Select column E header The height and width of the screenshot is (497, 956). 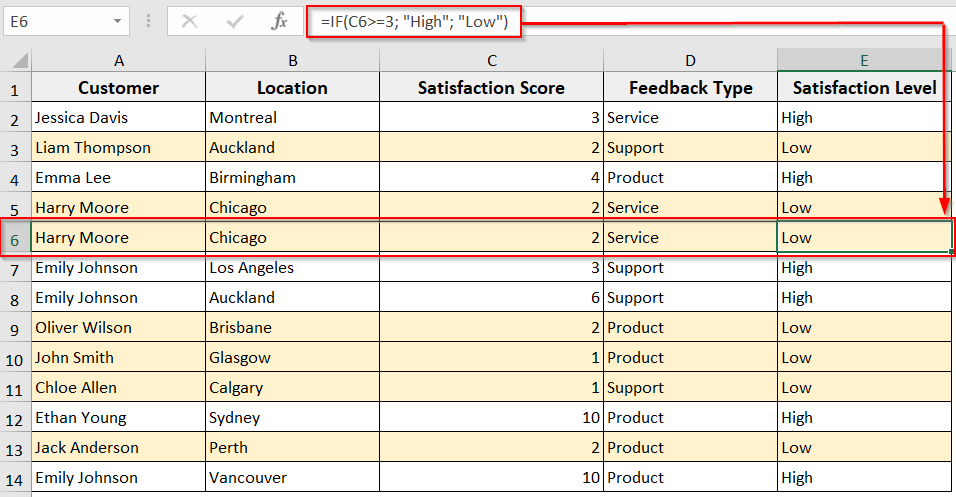pyautogui.click(x=863, y=59)
